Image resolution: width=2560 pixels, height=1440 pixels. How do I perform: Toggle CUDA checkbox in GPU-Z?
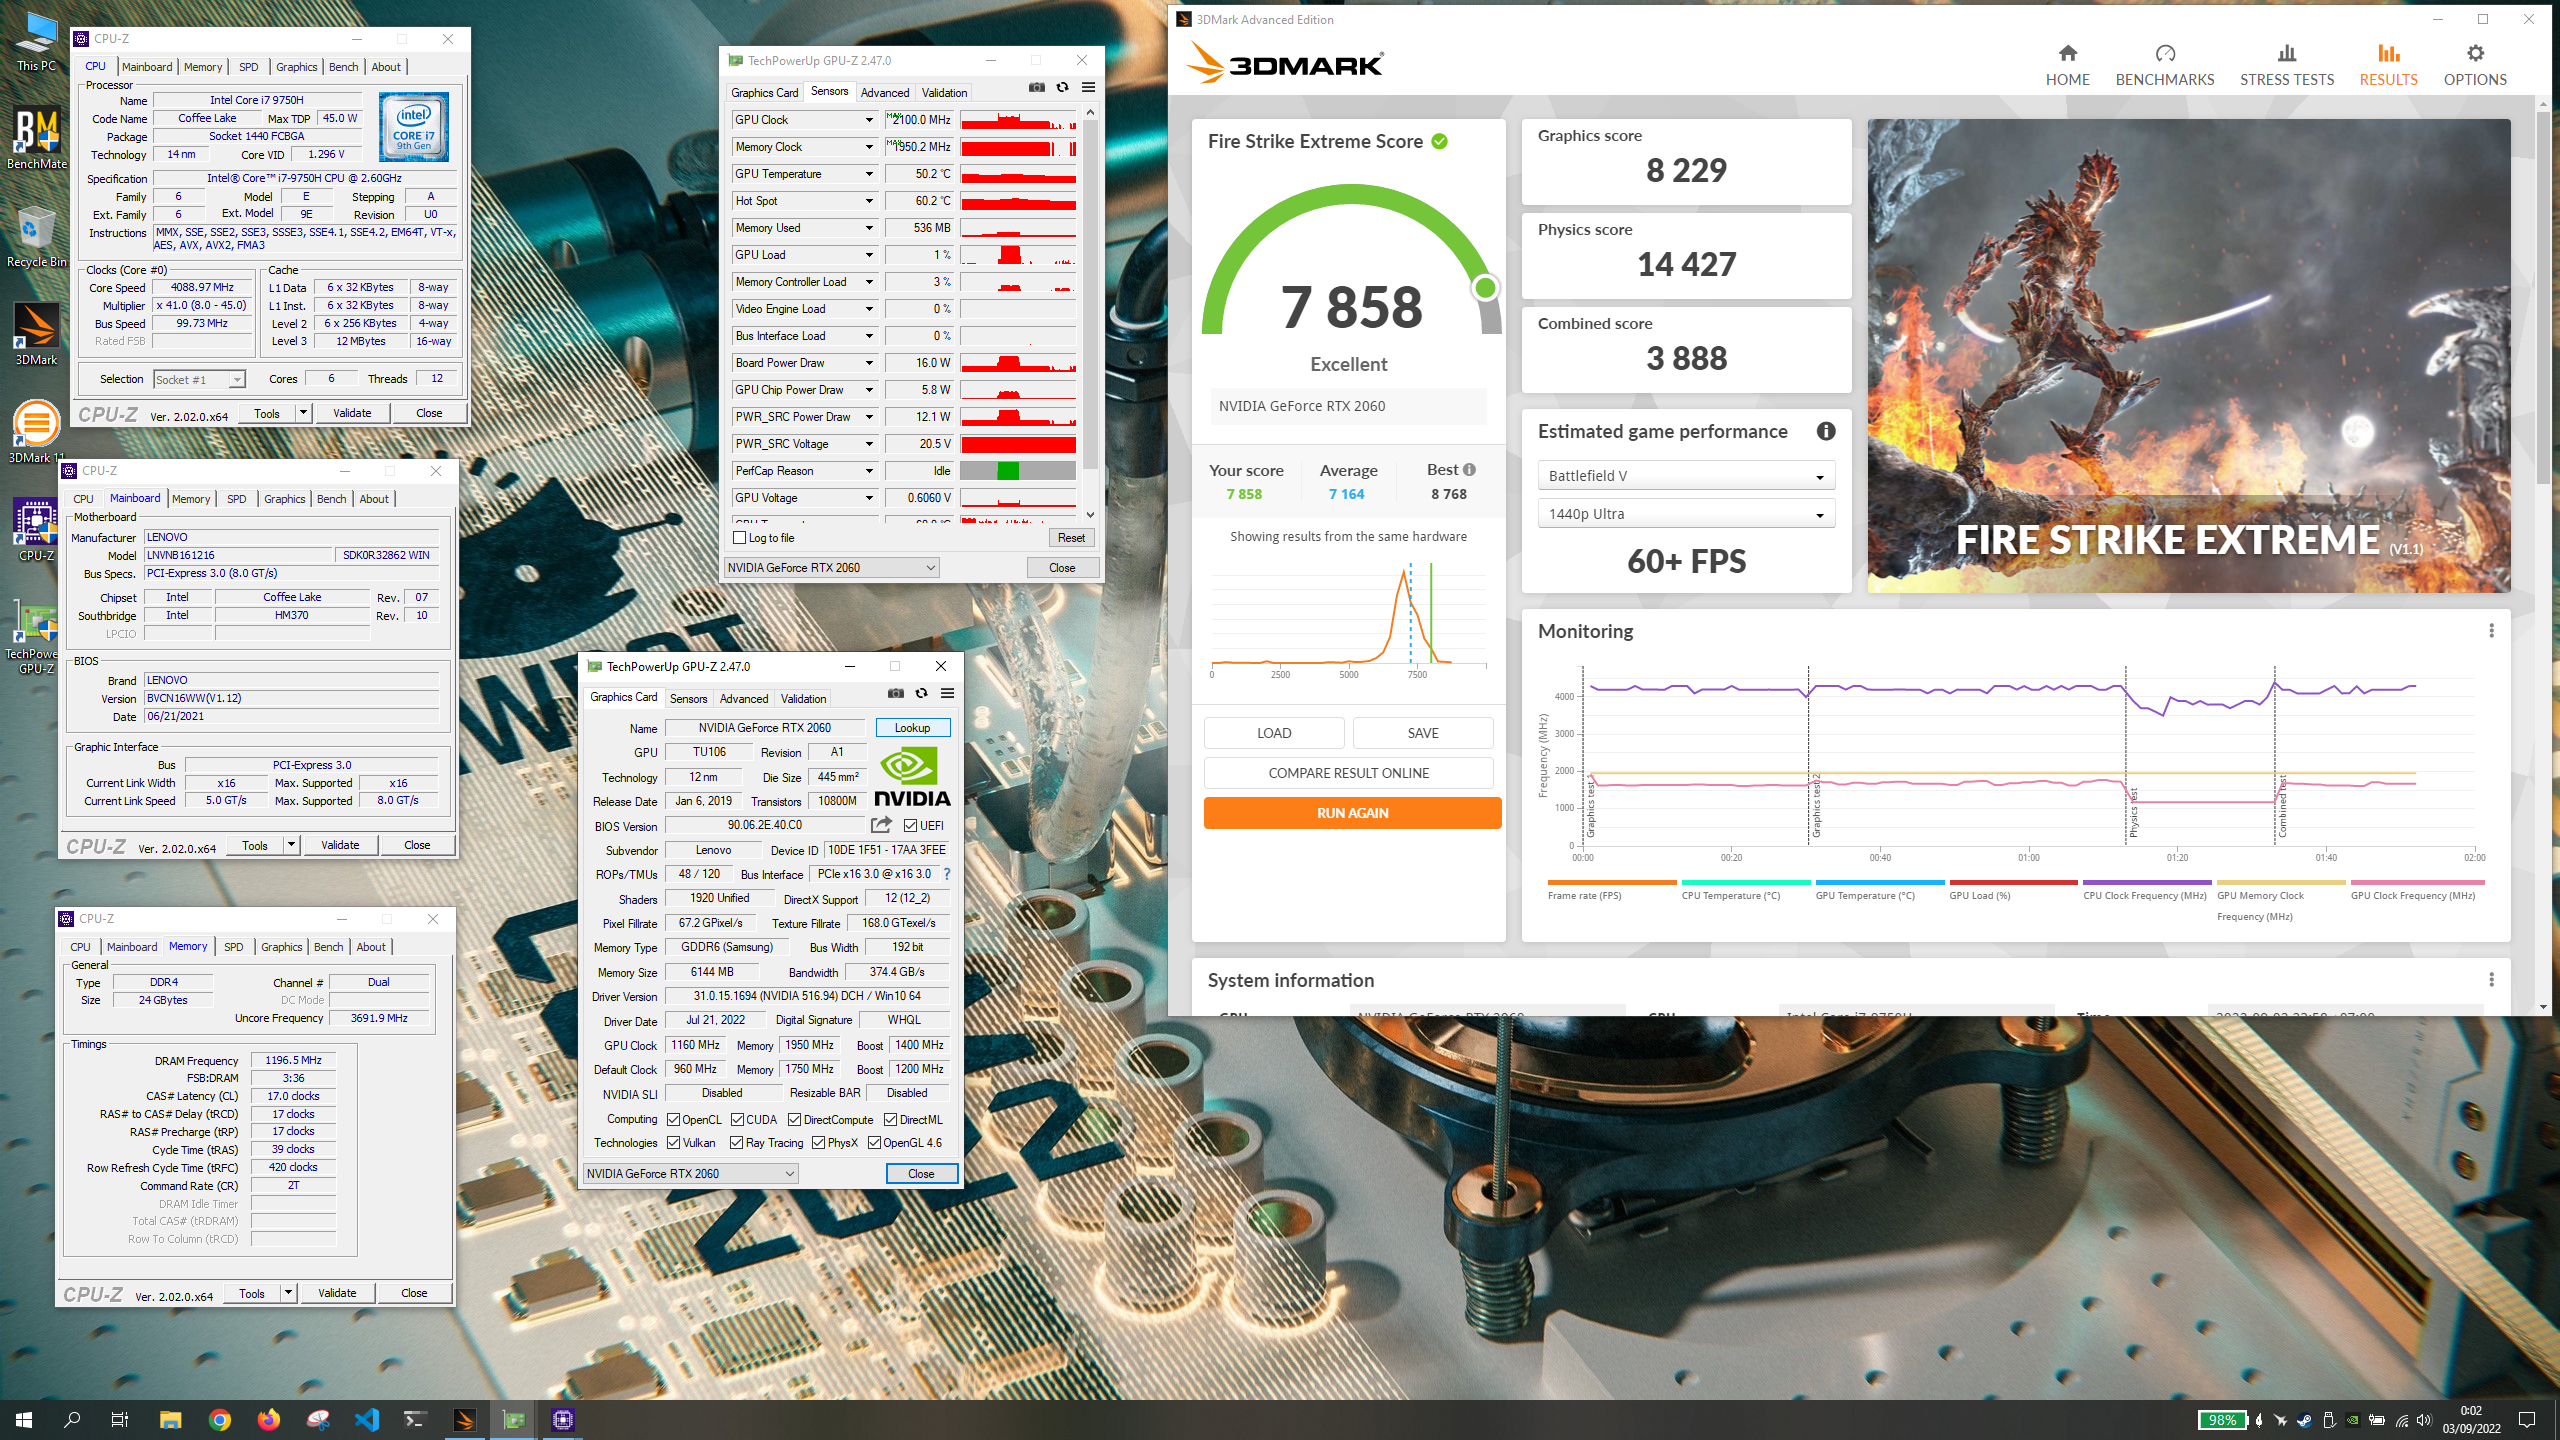click(x=738, y=1120)
